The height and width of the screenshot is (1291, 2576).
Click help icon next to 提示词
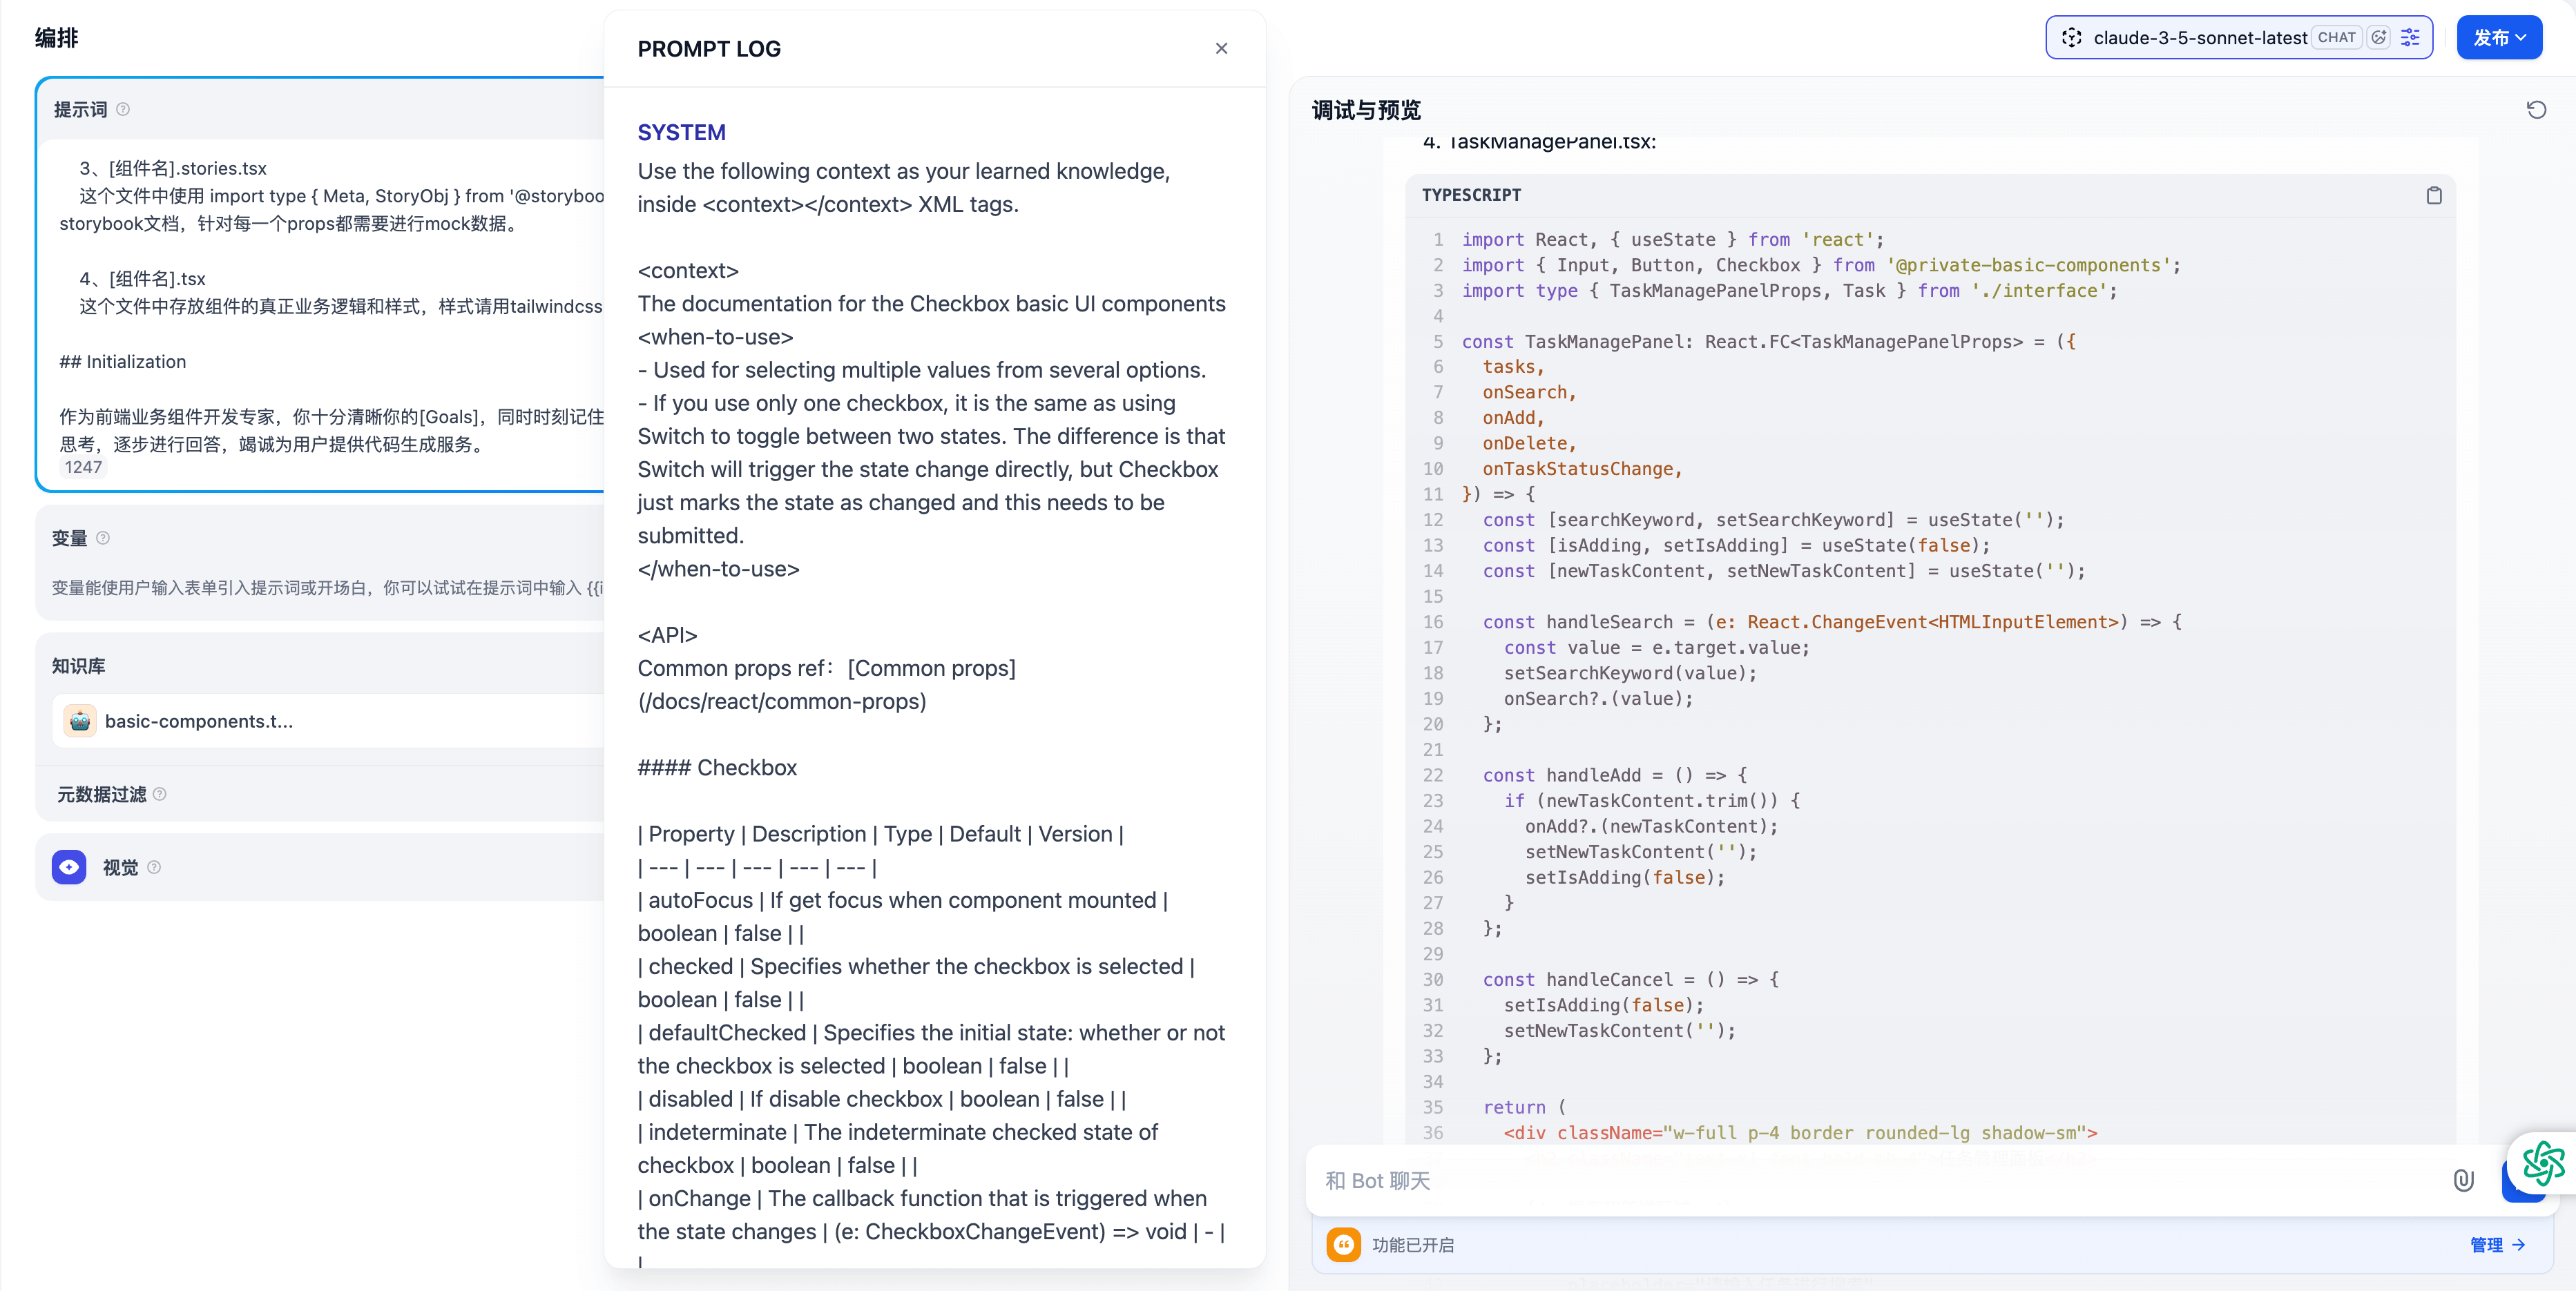coord(123,109)
